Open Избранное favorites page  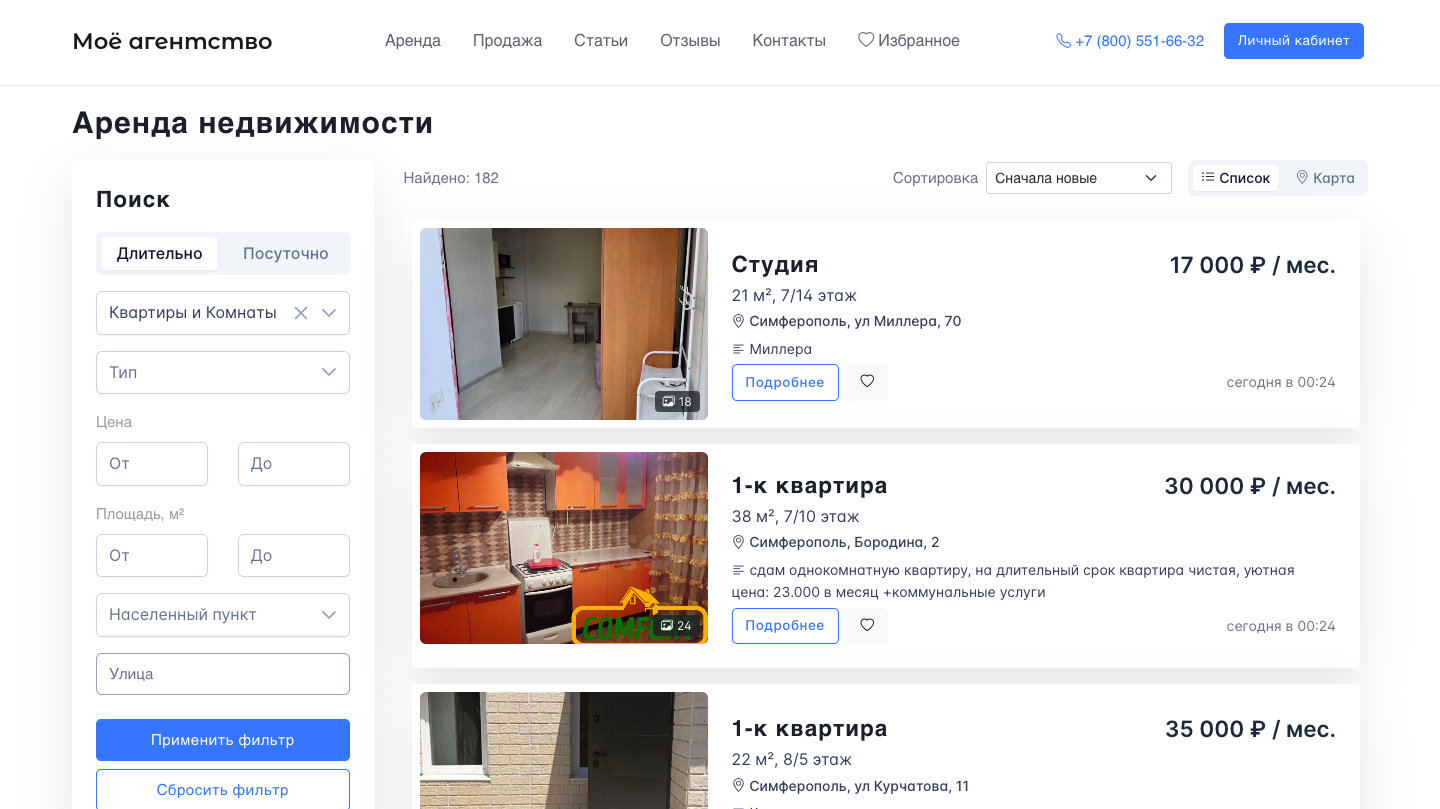pyautogui.click(x=909, y=41)
